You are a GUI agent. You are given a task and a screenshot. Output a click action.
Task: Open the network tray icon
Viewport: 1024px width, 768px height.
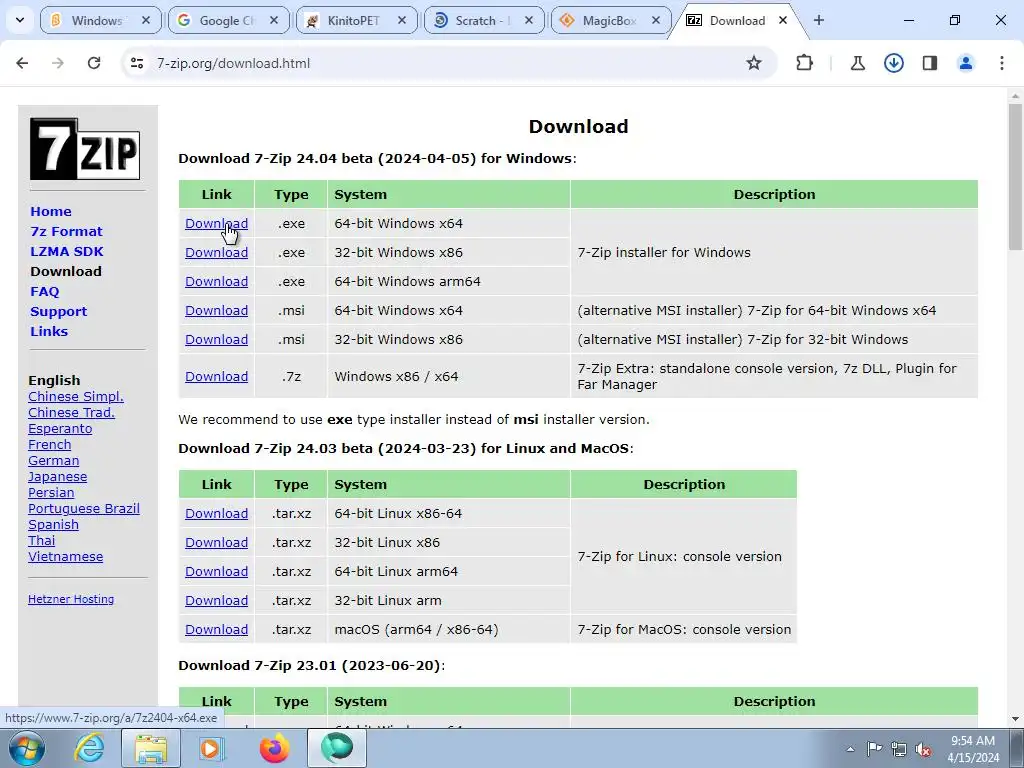click(899, 749)
